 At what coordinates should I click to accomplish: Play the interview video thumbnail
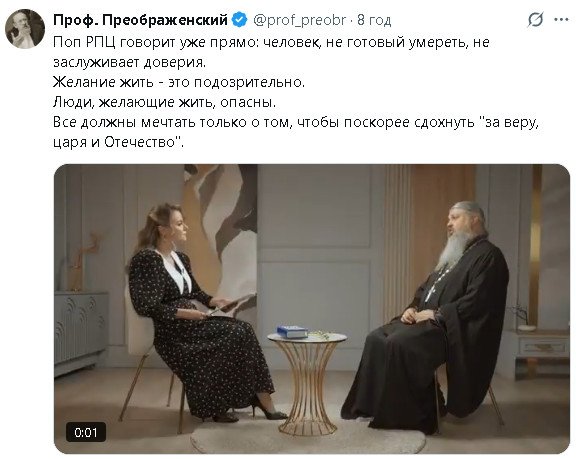pos(312,309)
